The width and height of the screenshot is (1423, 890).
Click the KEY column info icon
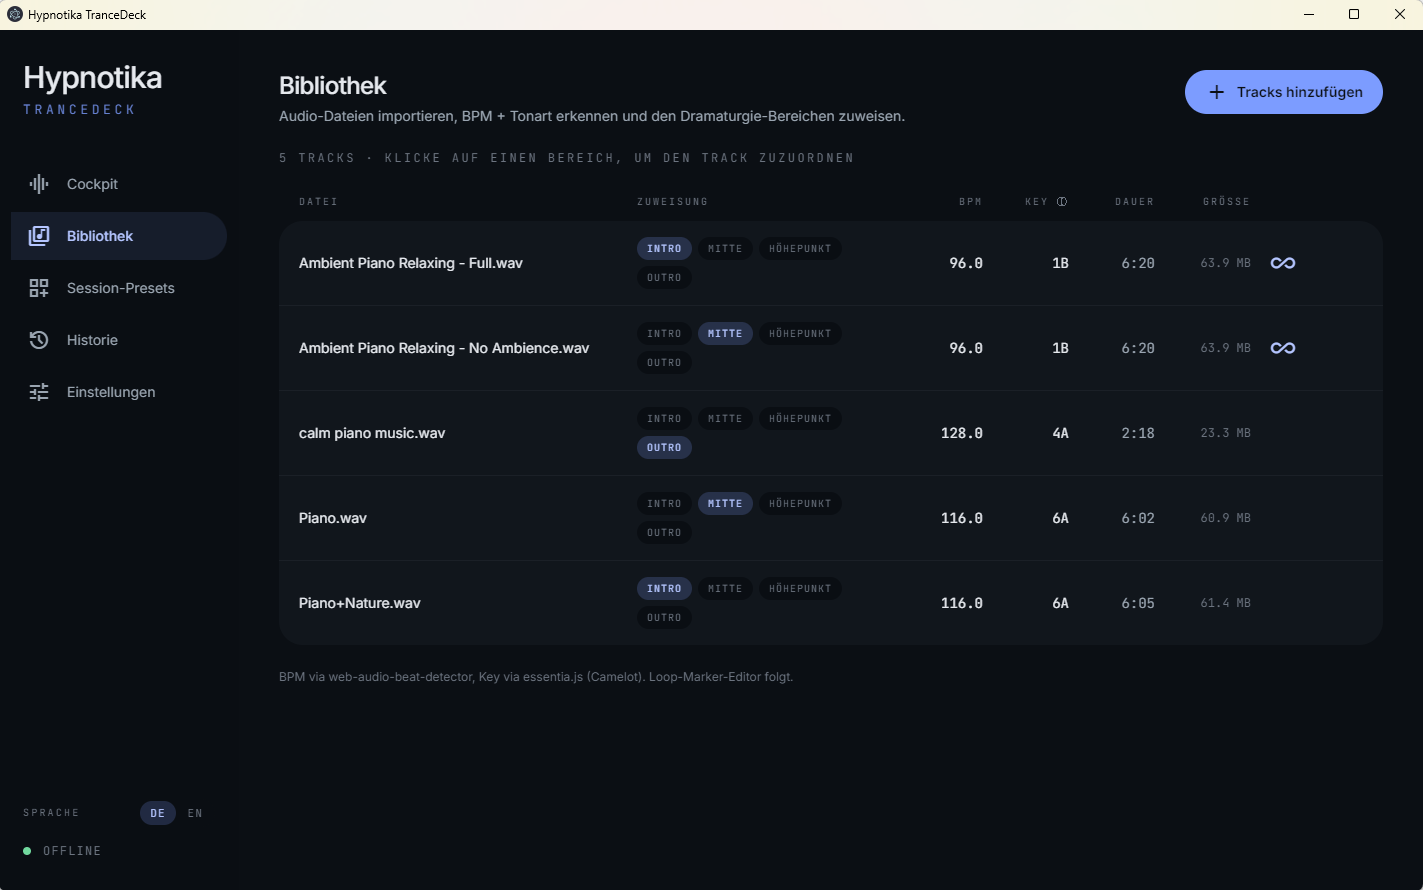(x=1062, y=201)
